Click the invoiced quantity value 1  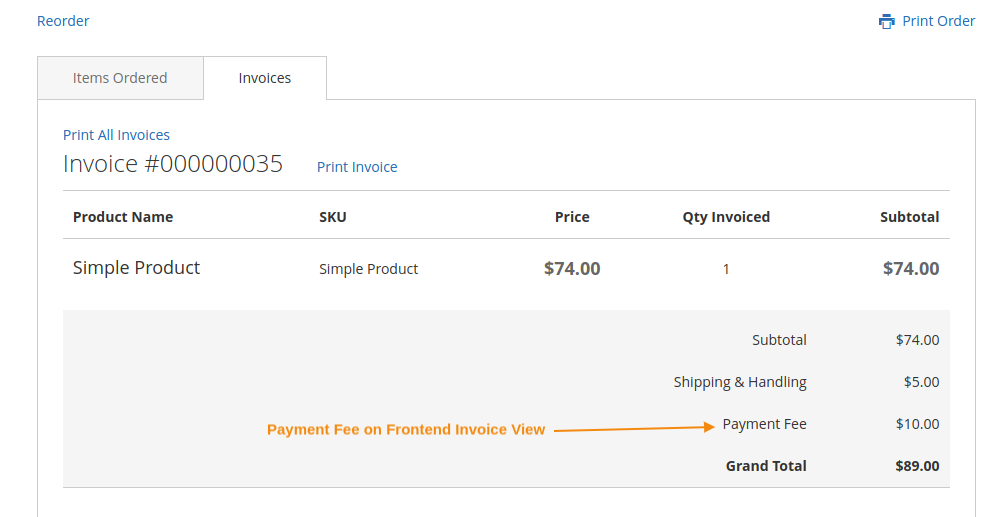pos(726,269)
